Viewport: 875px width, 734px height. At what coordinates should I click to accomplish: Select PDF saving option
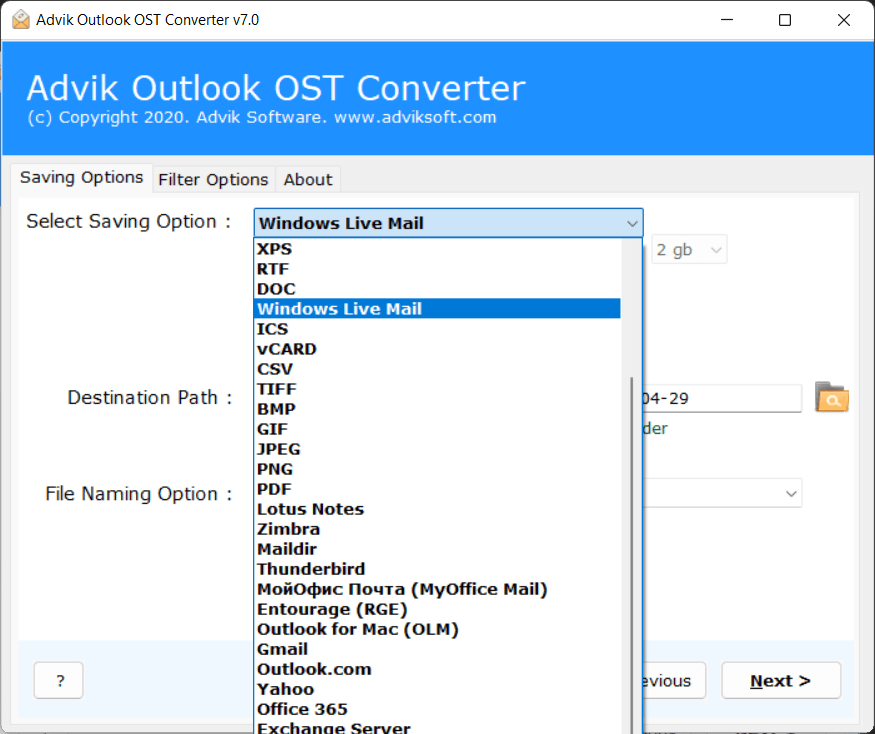coord(437,489)
